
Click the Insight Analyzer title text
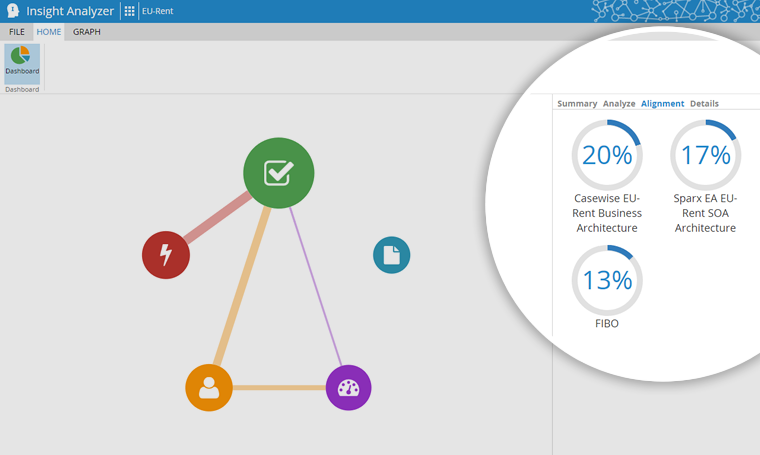(x=70, y=11)
